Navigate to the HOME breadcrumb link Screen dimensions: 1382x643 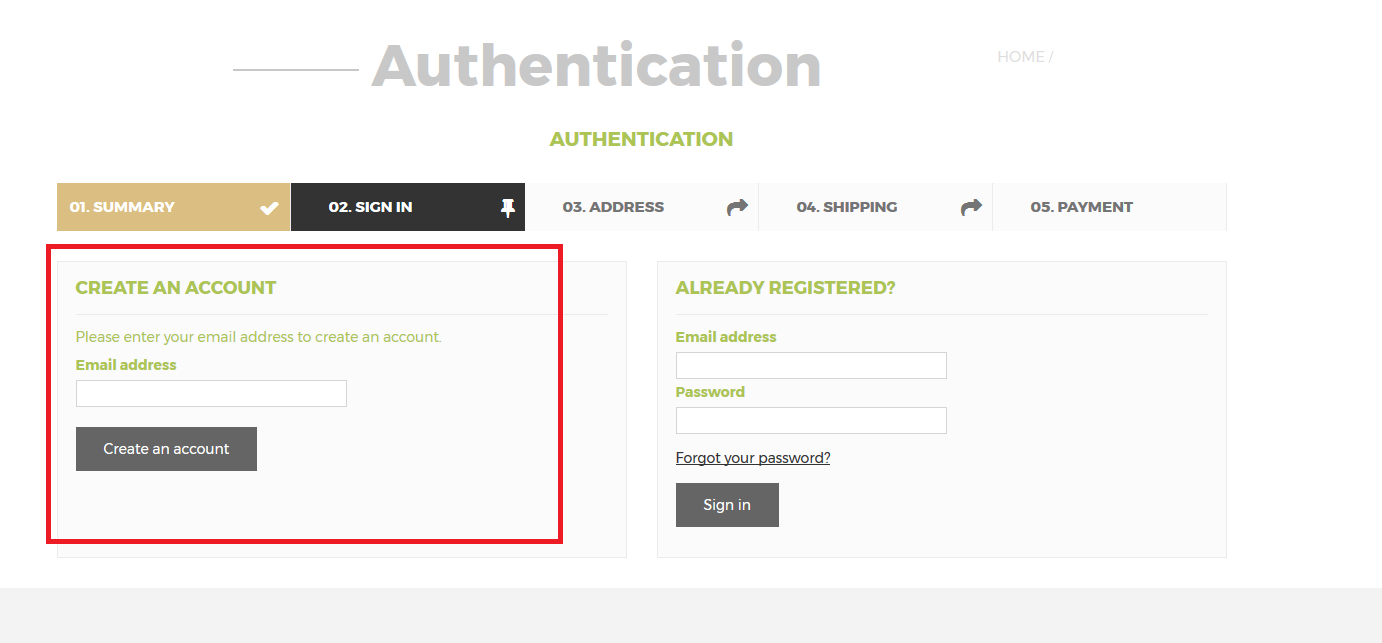point(1020,57)
